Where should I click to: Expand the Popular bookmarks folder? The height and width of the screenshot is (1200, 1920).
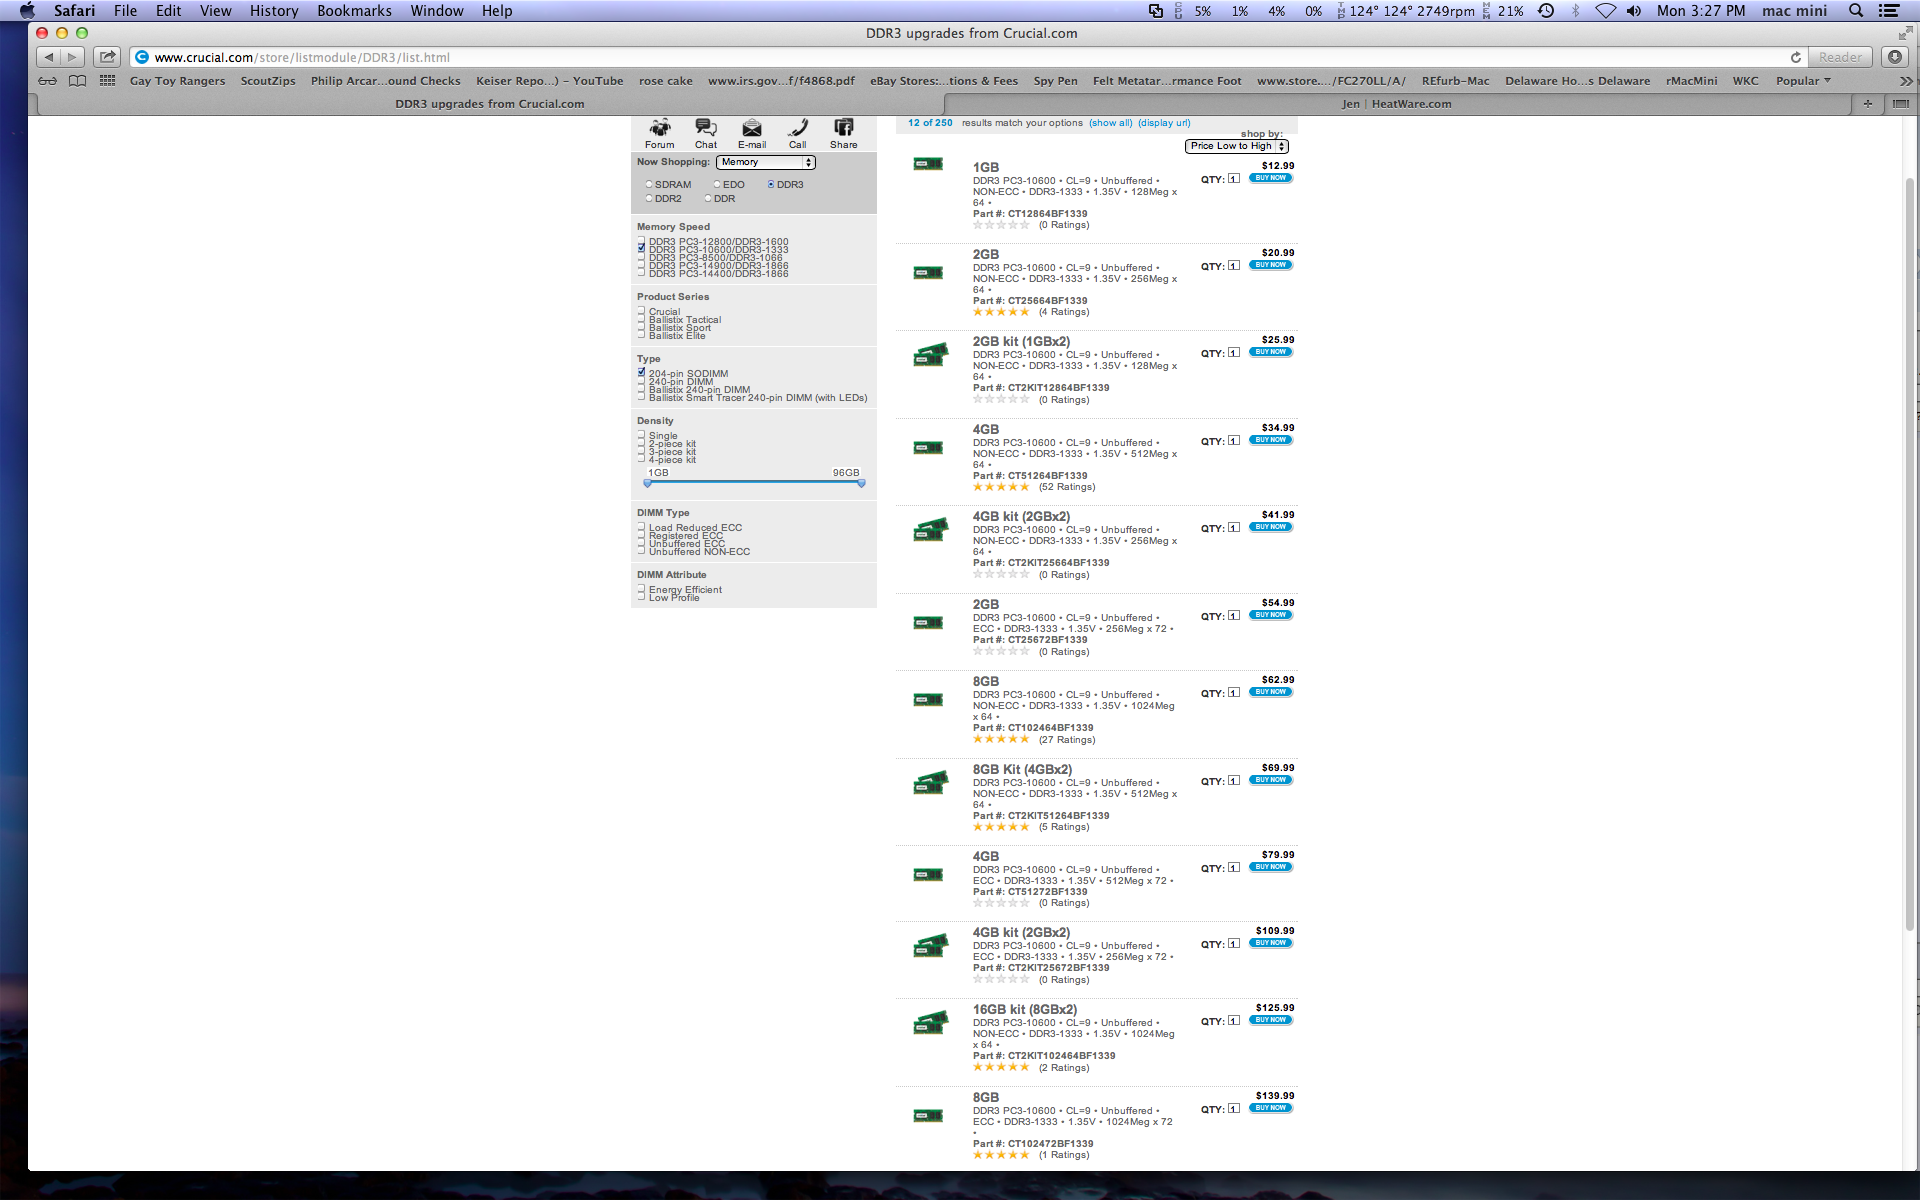tap(1802, 81)
